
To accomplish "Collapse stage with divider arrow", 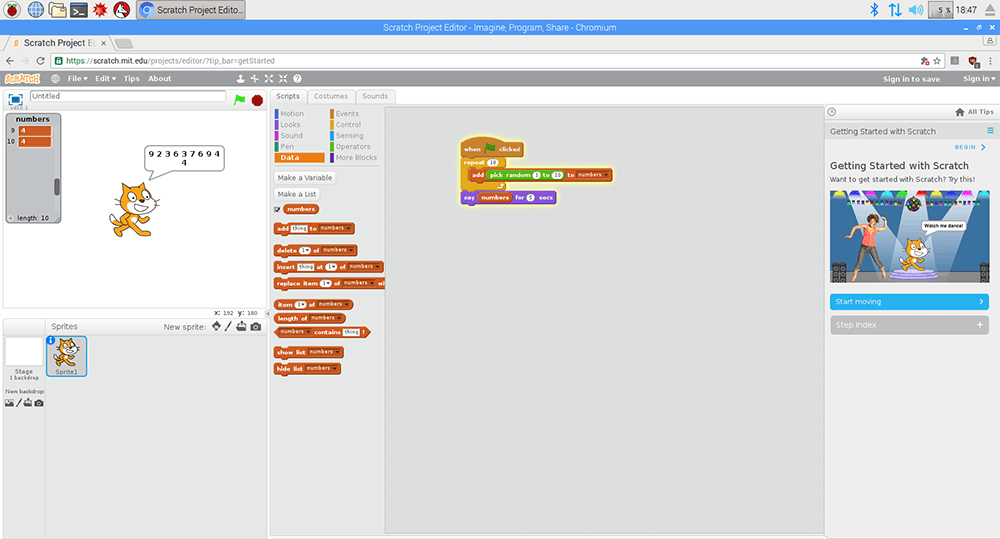I will click(x=268, y=313).
